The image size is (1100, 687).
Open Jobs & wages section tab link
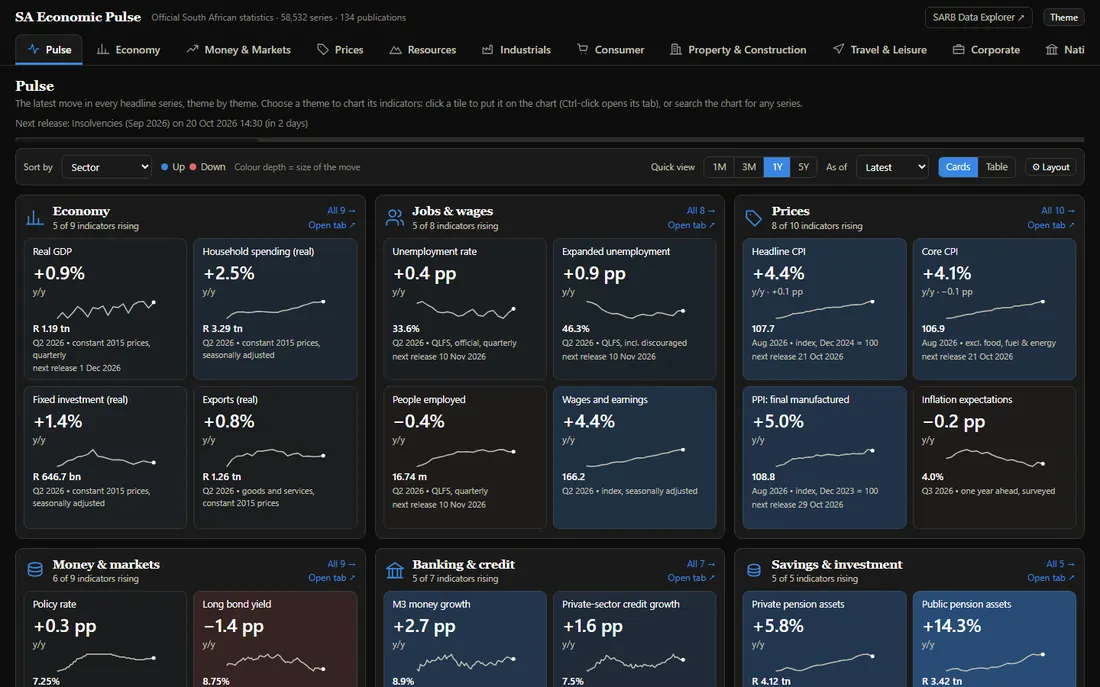(x=691, y=225)
